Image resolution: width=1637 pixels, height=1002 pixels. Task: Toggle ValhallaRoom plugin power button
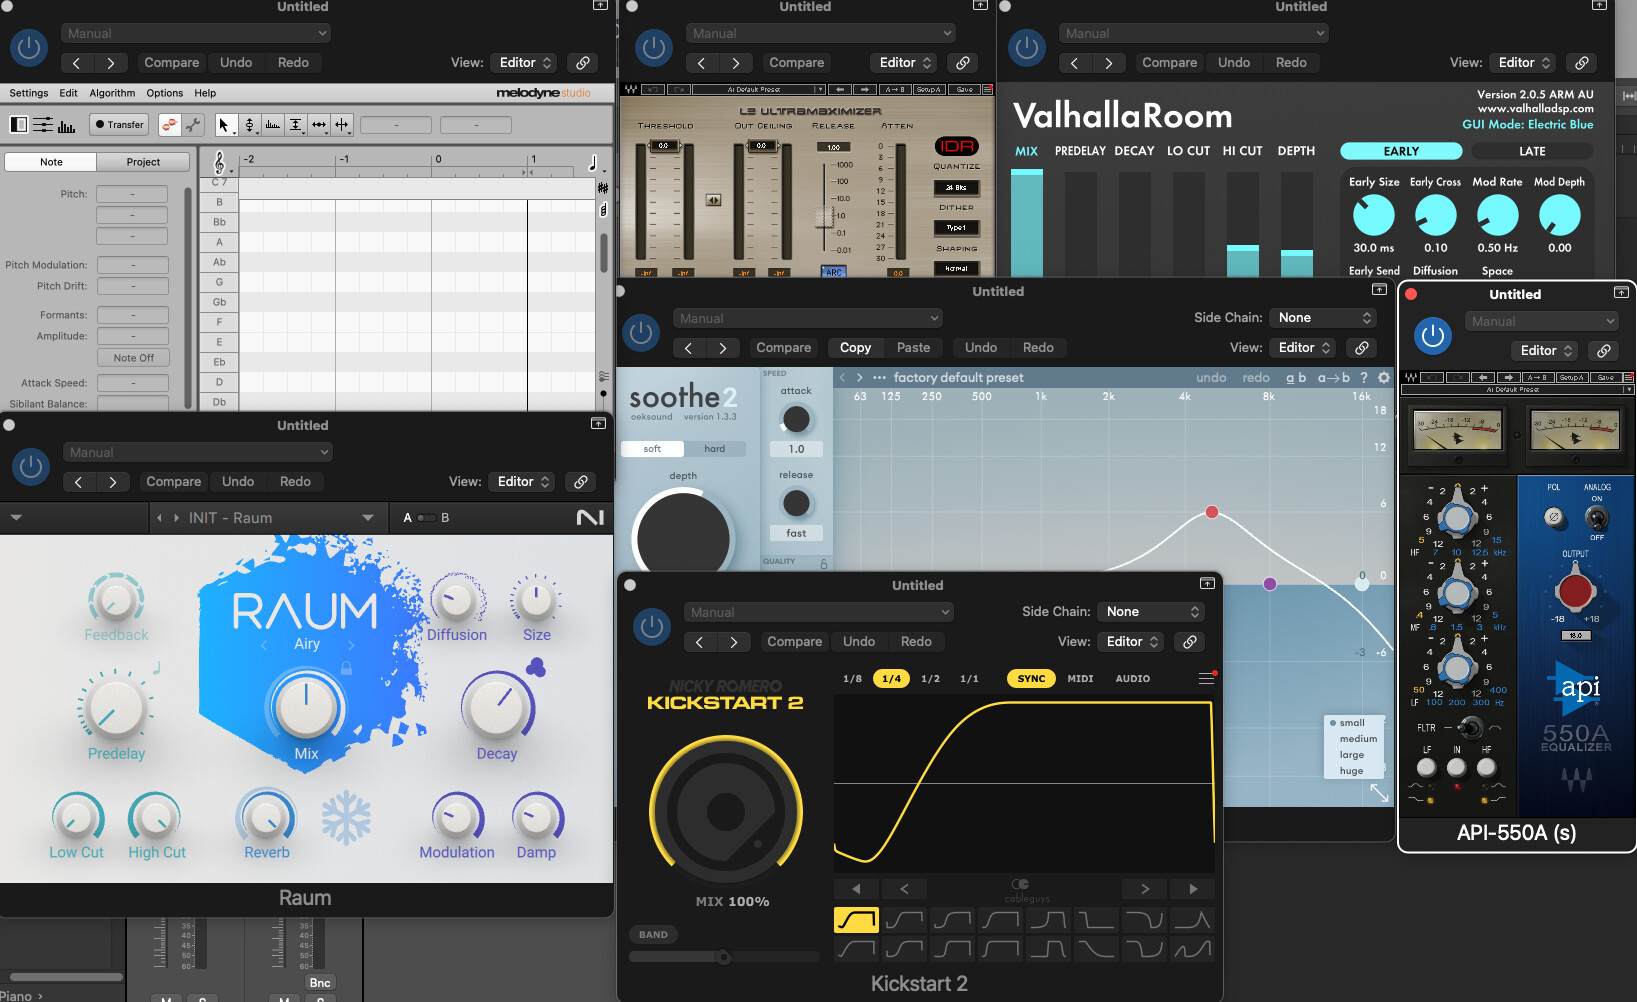pos(1027,48)
